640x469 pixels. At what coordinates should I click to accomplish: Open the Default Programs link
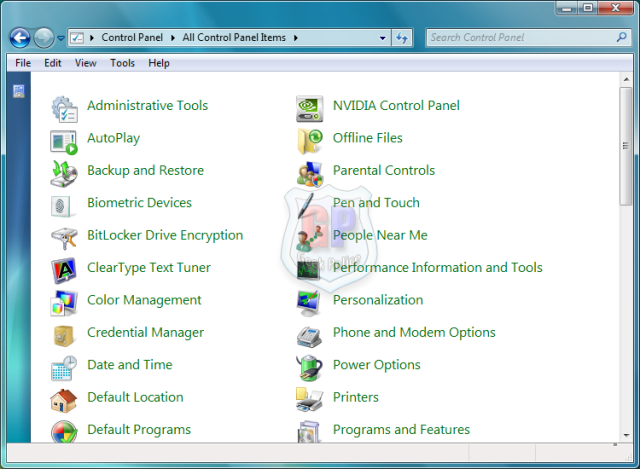[x=139, y=430]
